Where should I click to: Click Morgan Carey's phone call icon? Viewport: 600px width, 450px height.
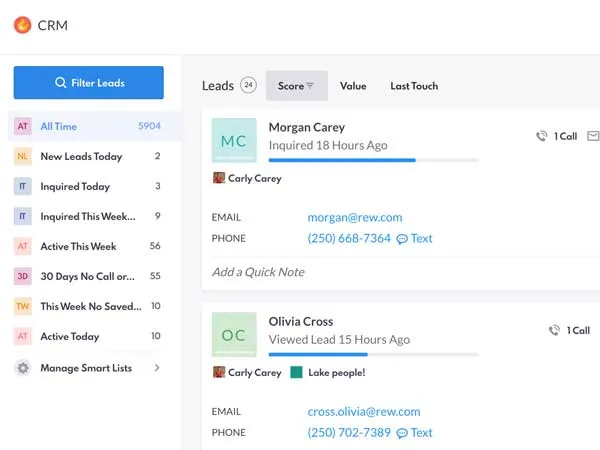pos(541,136)
